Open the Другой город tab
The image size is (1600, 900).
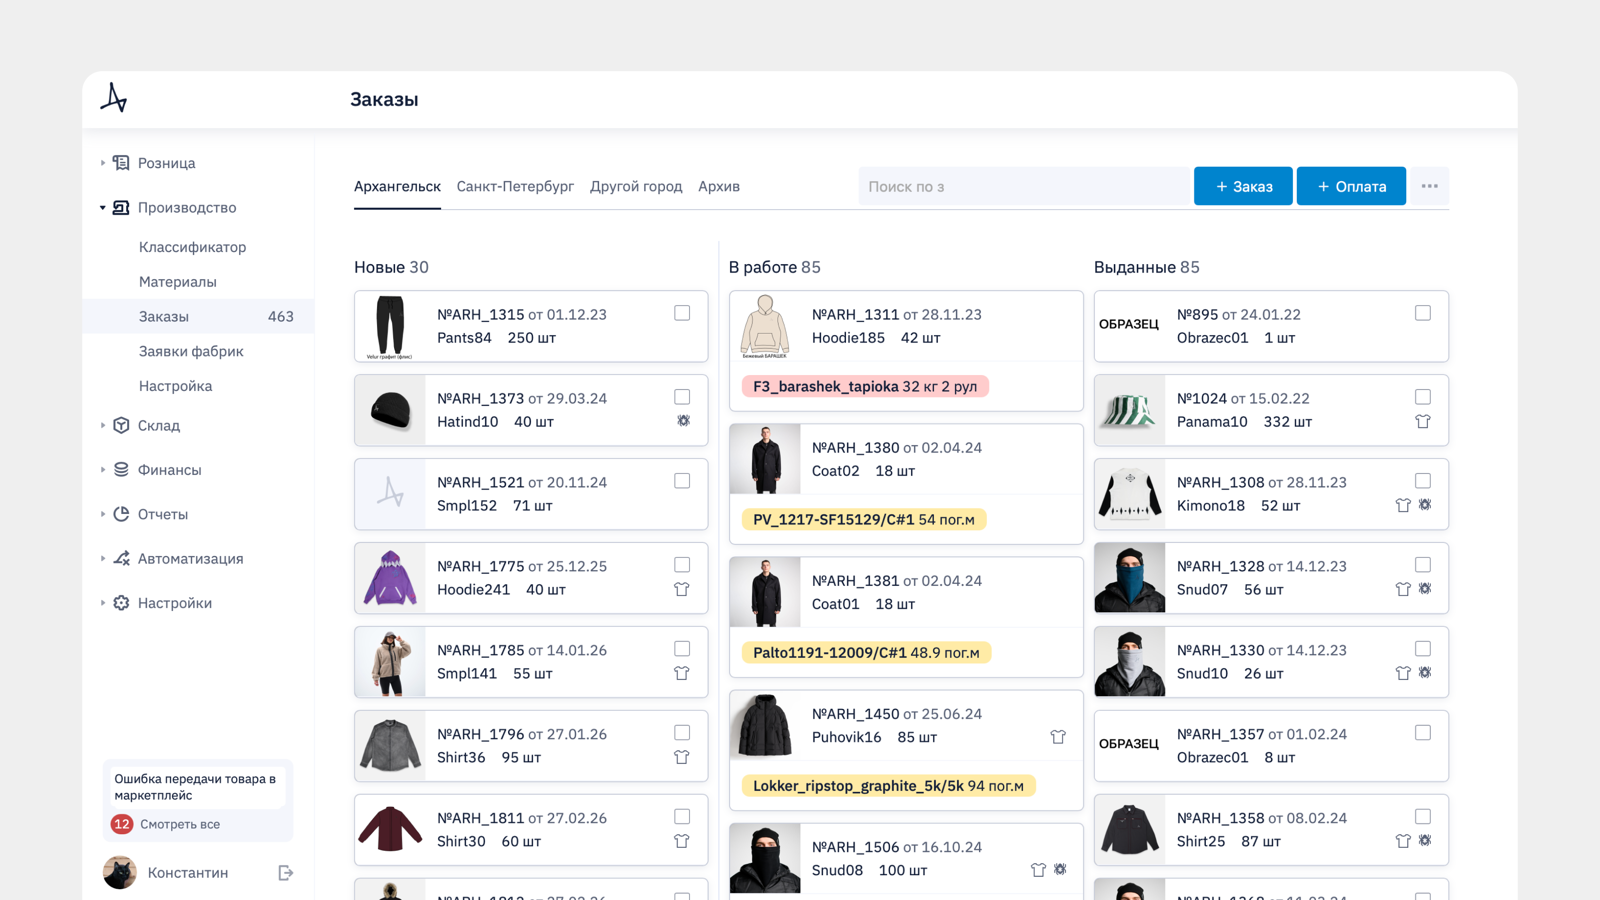point(636,187)
